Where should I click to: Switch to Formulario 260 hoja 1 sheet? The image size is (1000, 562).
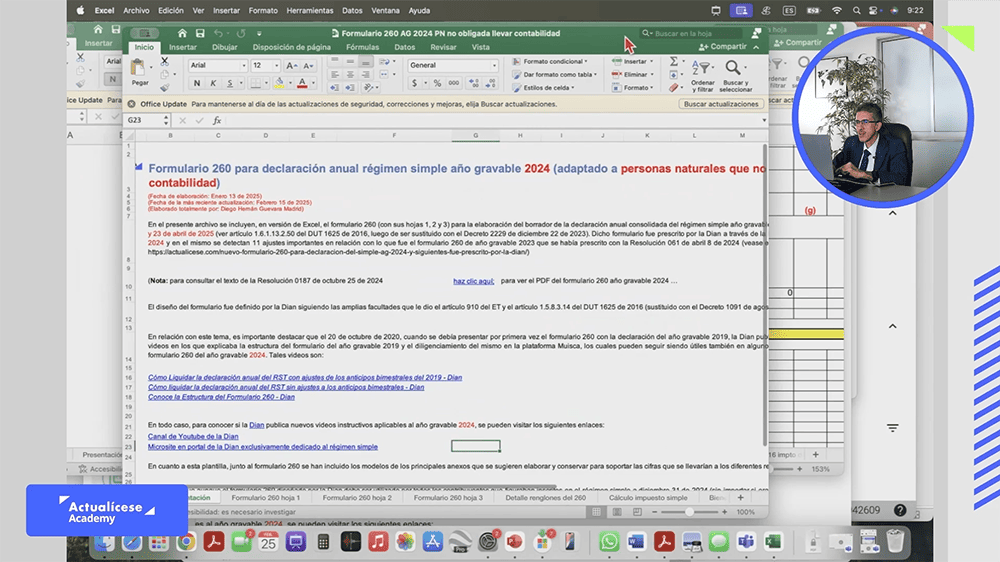tap(265, 498)
